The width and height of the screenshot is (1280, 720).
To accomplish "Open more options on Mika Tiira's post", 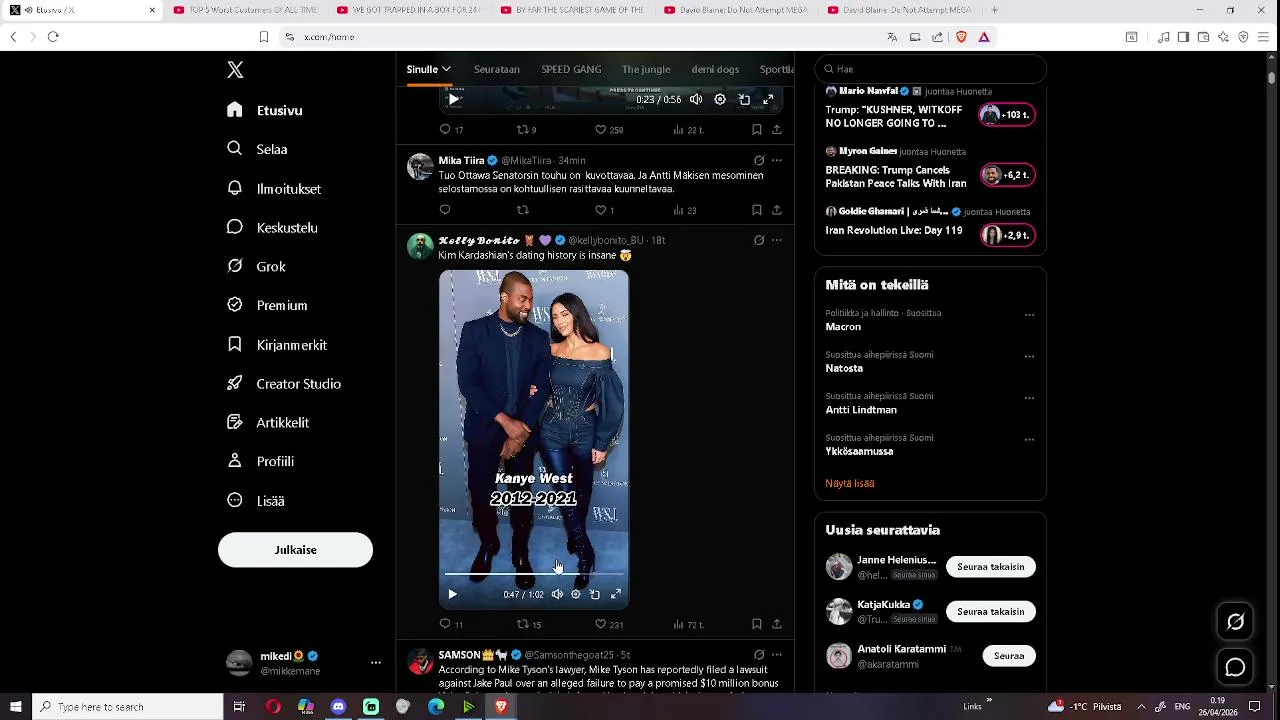I will click(777, 160).
